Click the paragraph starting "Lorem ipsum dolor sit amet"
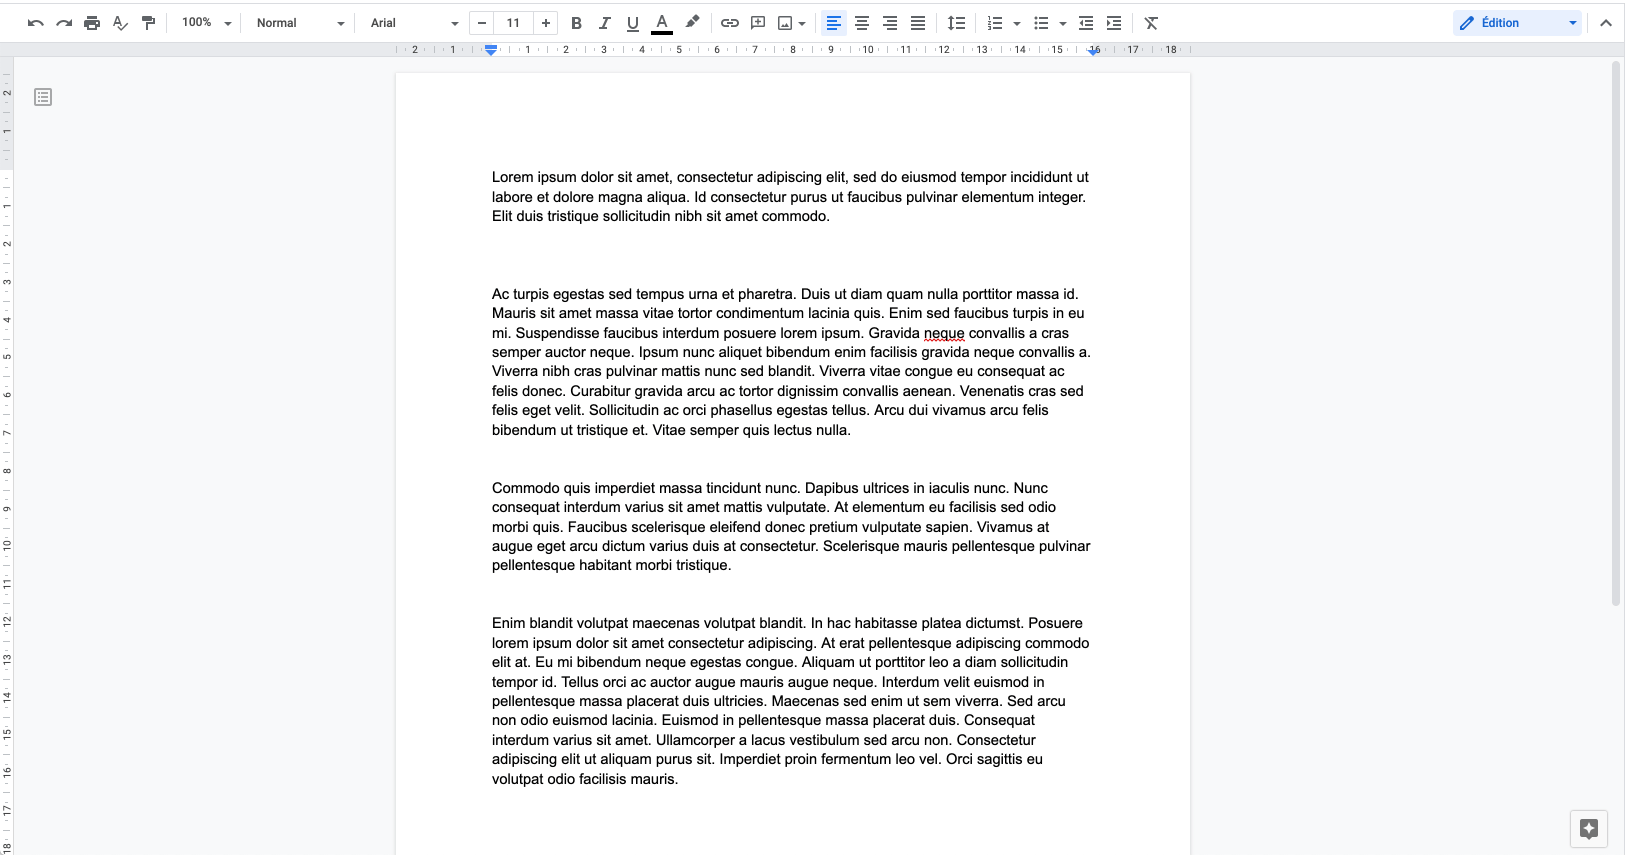Image resolution: width=1625 pixels, height=861 pixels. point(790,197)
